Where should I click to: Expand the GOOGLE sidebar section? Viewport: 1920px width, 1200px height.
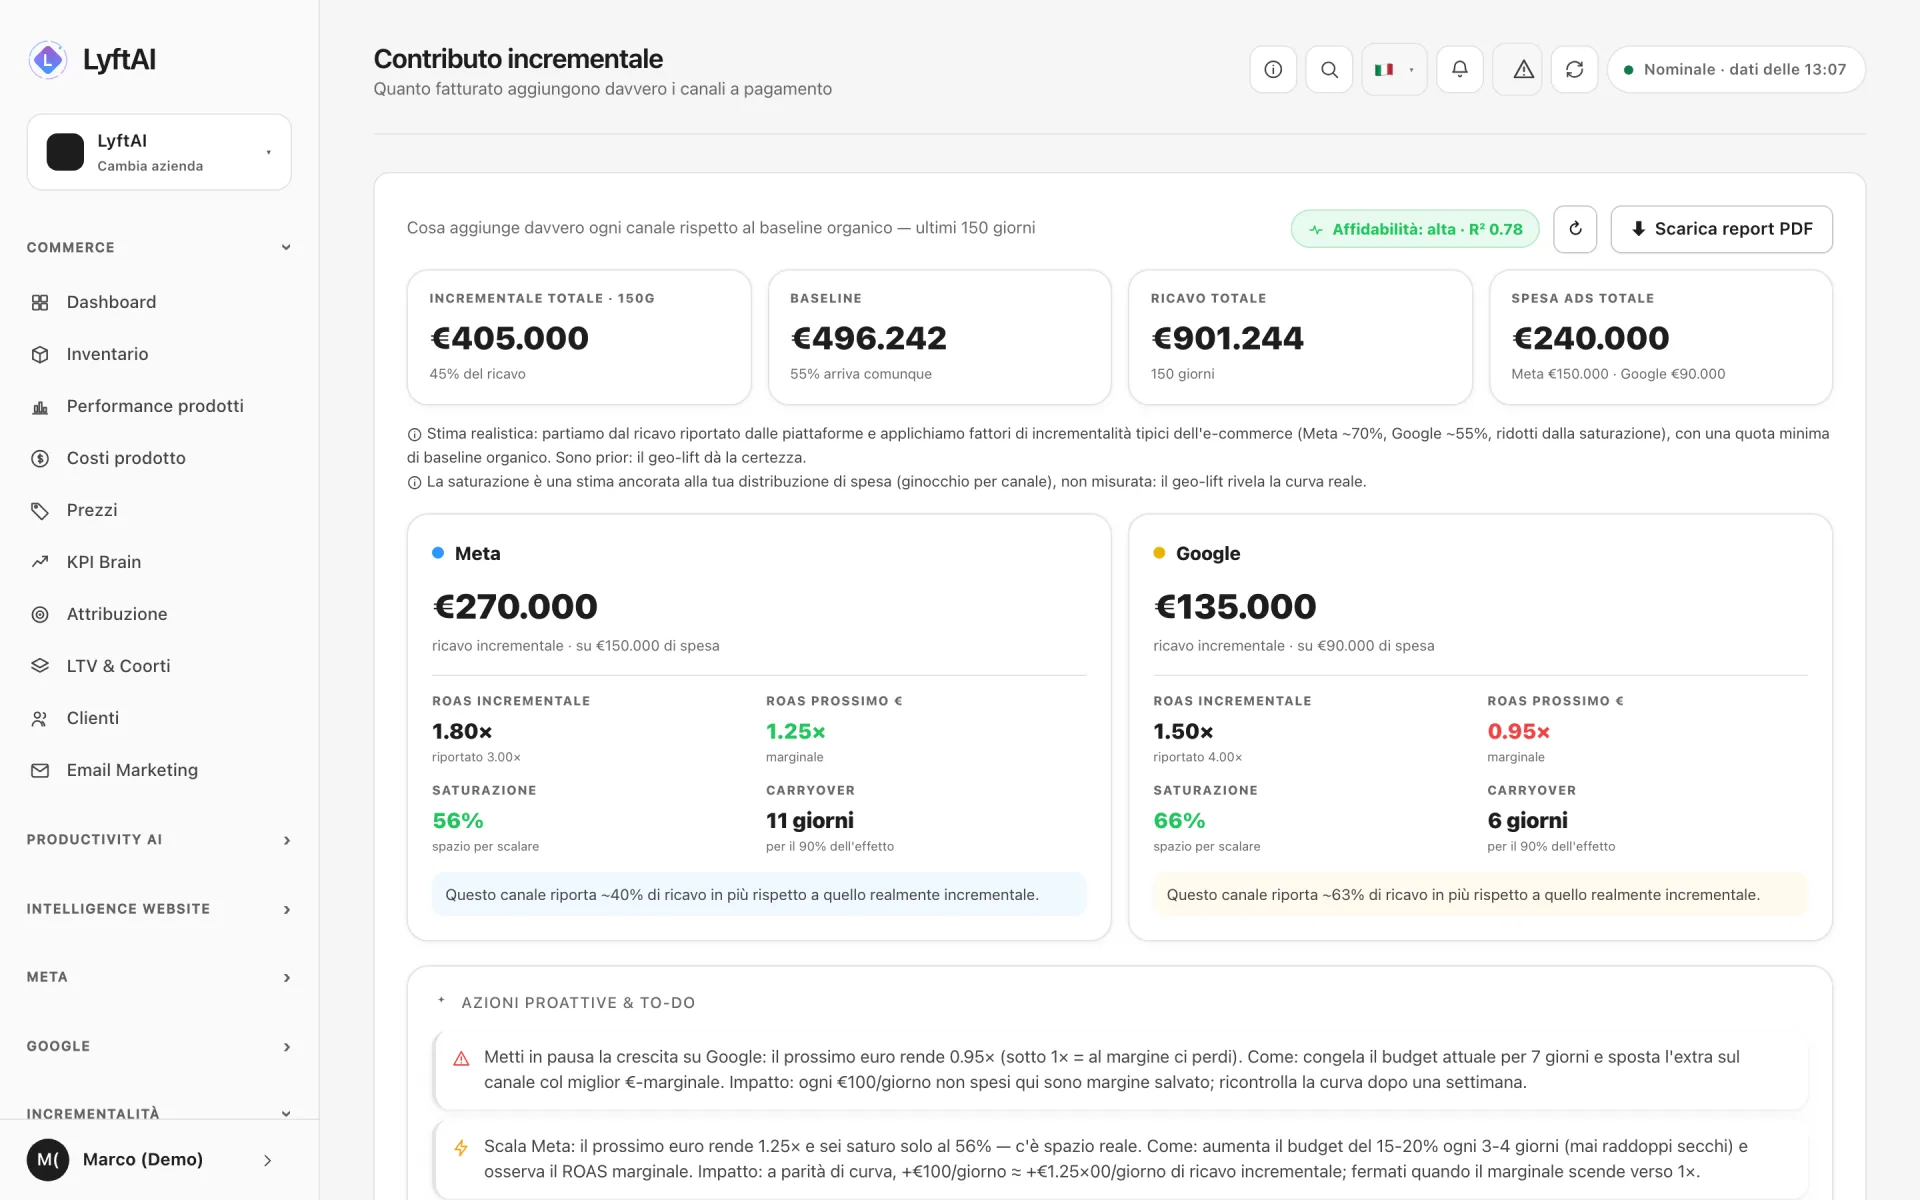tap(159, 1046)
